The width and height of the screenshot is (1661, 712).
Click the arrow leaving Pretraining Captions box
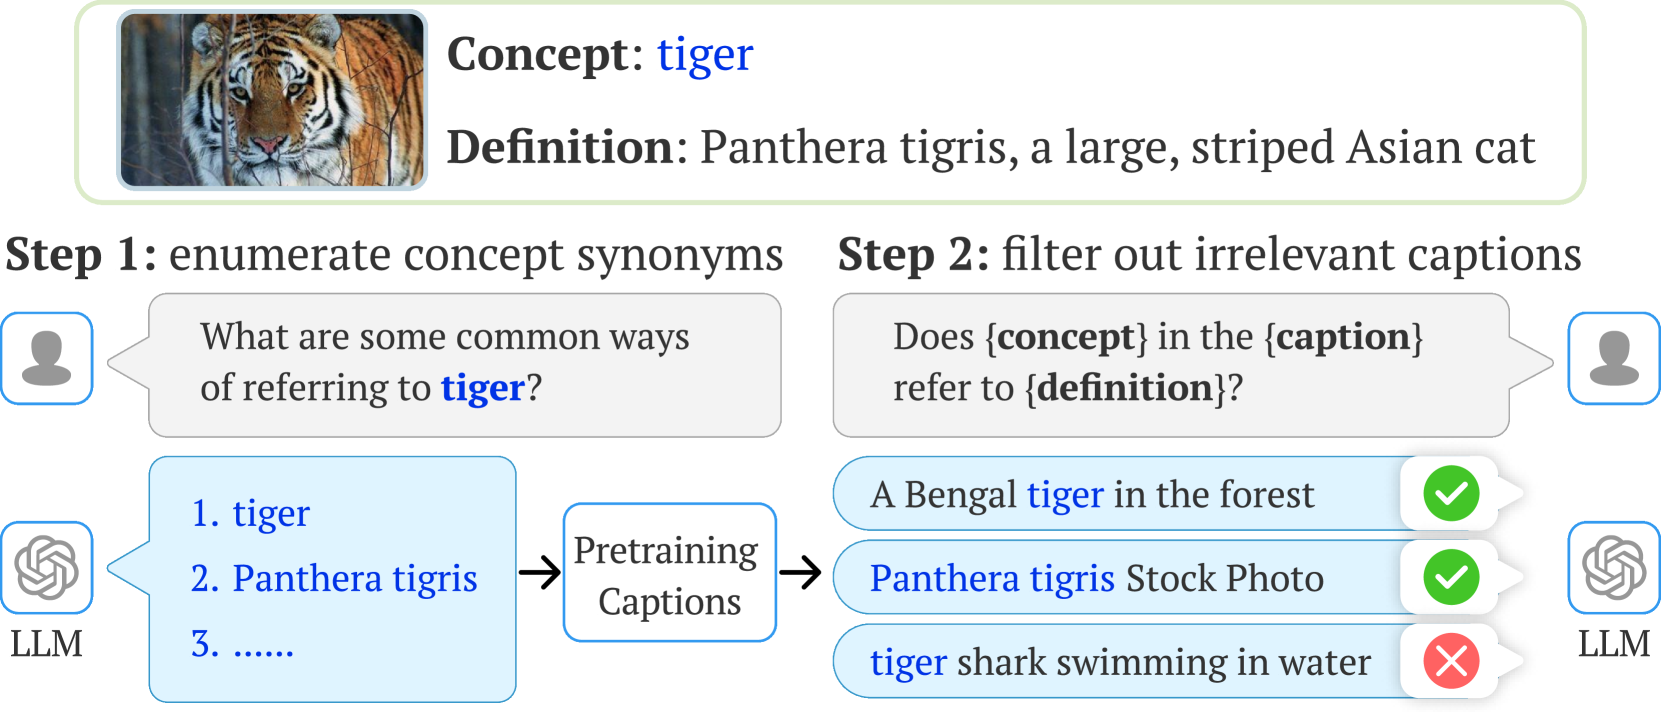coord(800,573)
